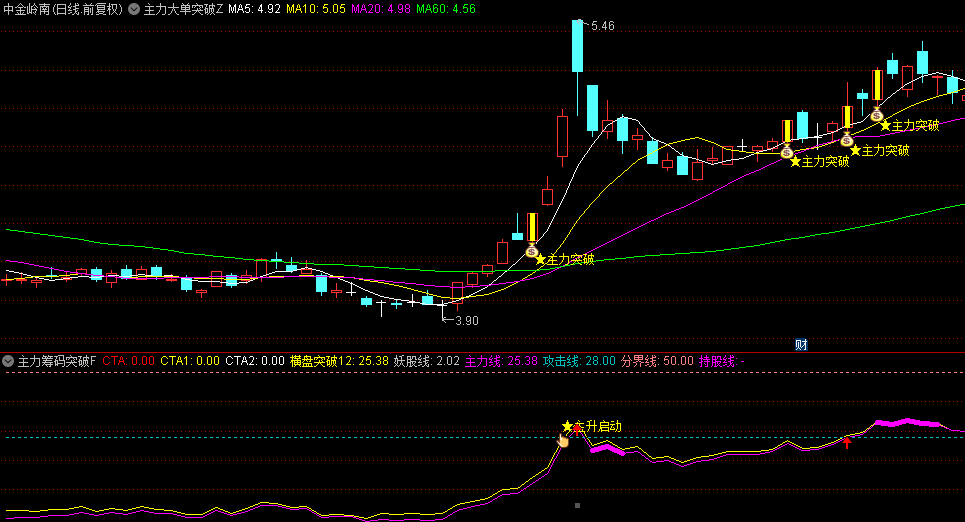
Task: Click the red up arrow in indicator panel
Action: (847, 441)
